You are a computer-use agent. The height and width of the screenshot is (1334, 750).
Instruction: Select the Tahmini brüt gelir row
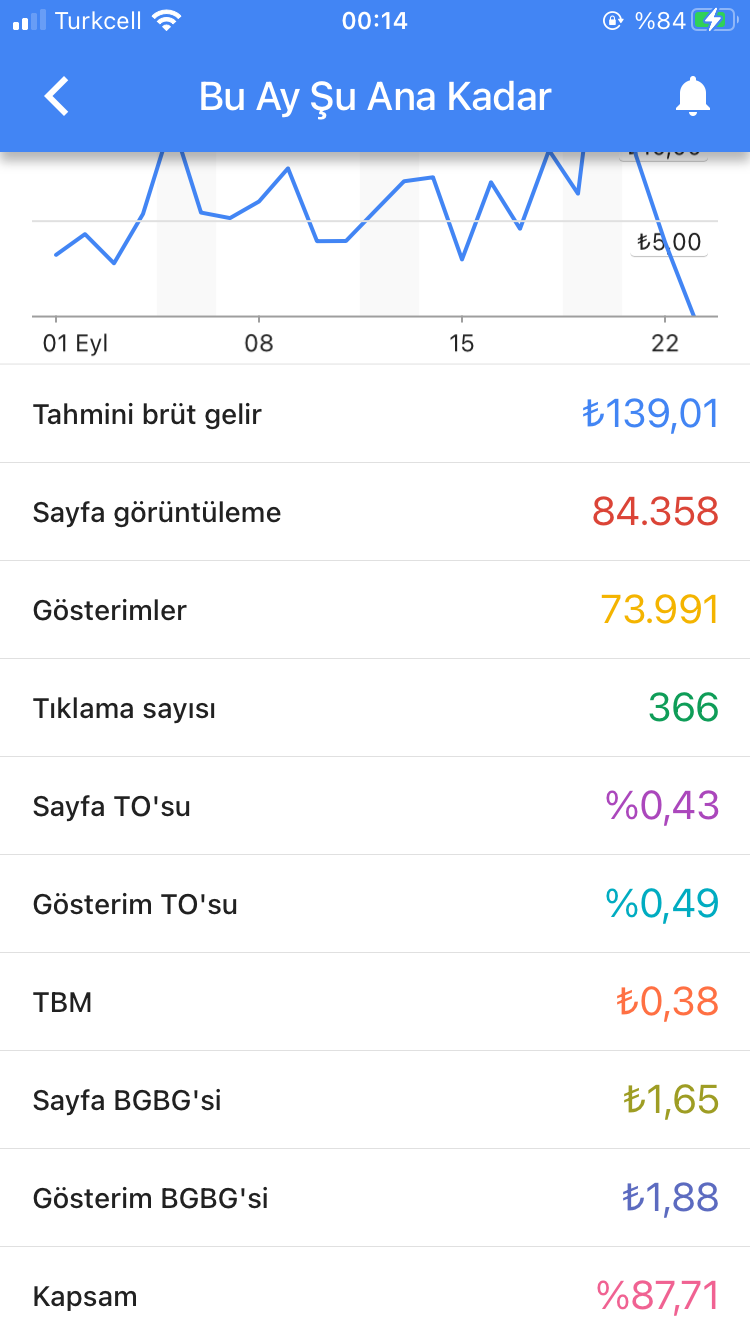point(375,414)
